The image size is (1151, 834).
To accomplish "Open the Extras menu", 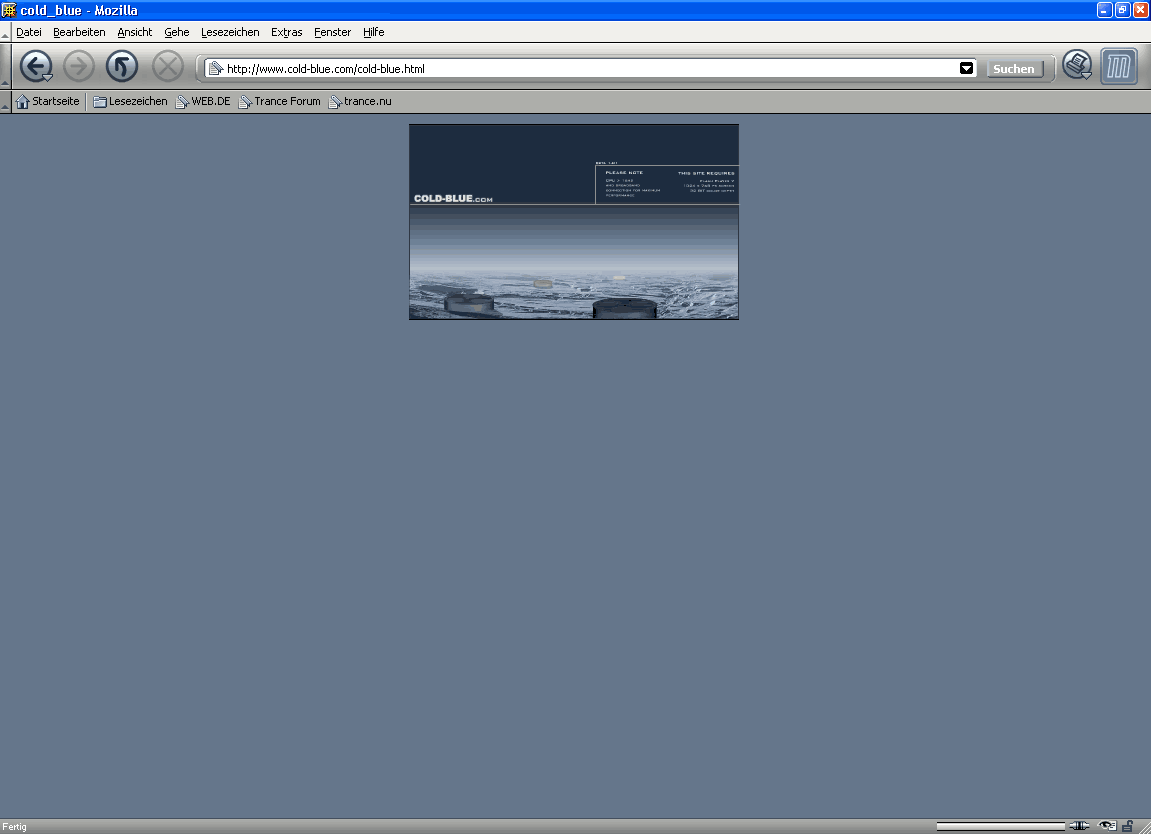I will (x=286, y=32).
